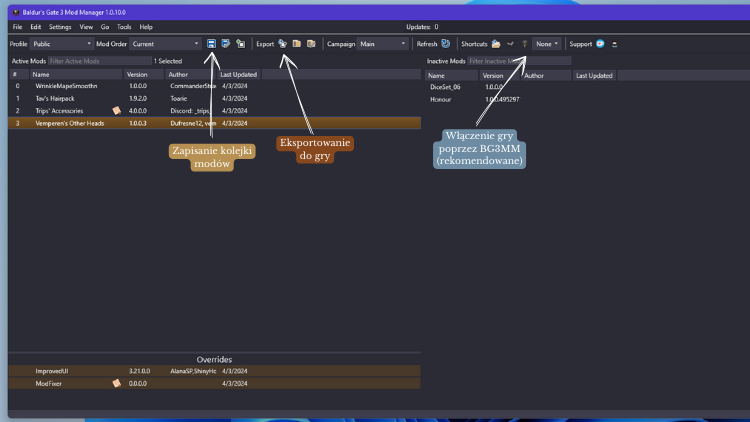Image resolution: width=750 pixels, height=422 pixels.
Task: Click the orange tag icon on Trips' Accessories
Action: pyautogui.click(x=117, y=111)
